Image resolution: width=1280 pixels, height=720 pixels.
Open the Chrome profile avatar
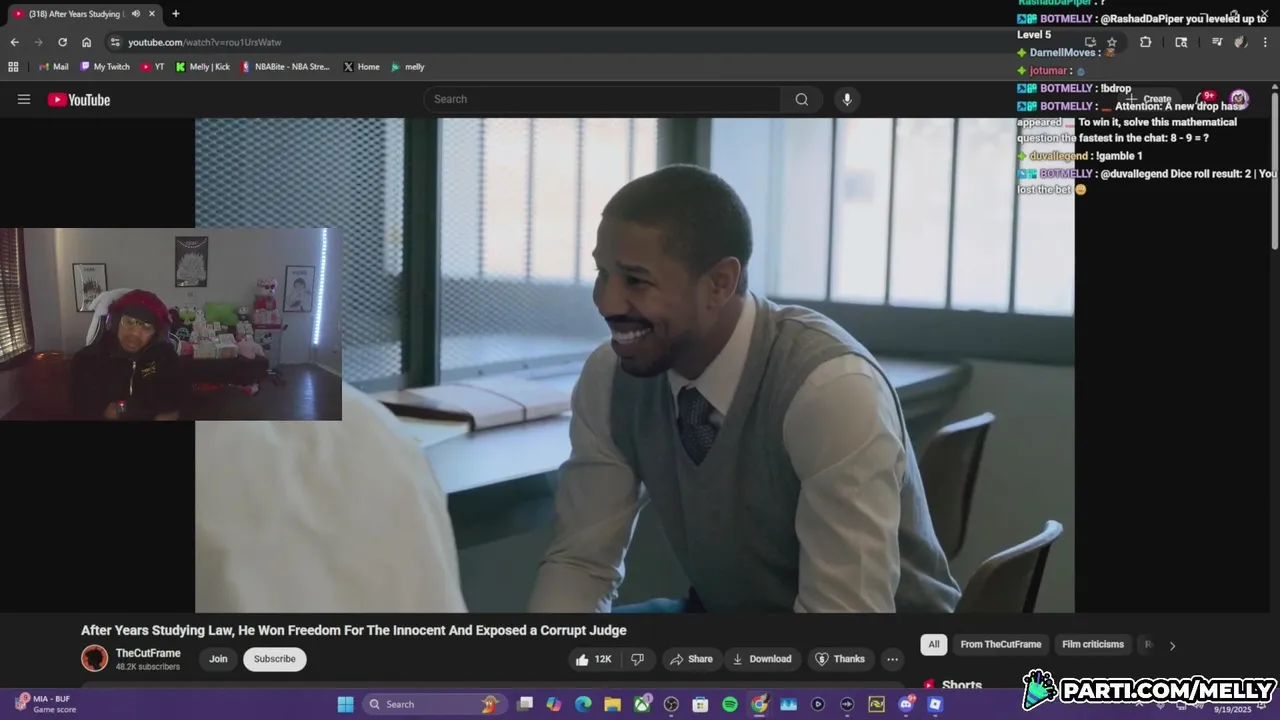[x=1240, y=42]
